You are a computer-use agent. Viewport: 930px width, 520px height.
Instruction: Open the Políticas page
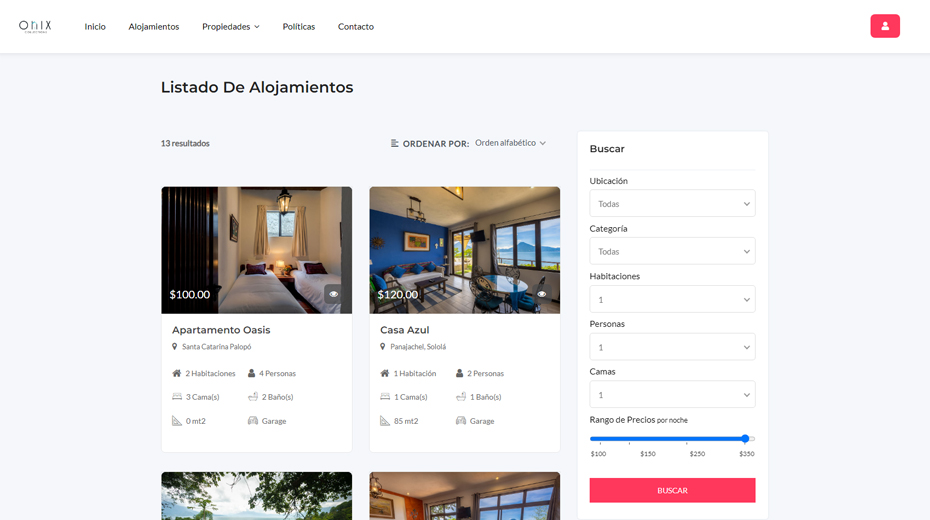tap(299, 27)
